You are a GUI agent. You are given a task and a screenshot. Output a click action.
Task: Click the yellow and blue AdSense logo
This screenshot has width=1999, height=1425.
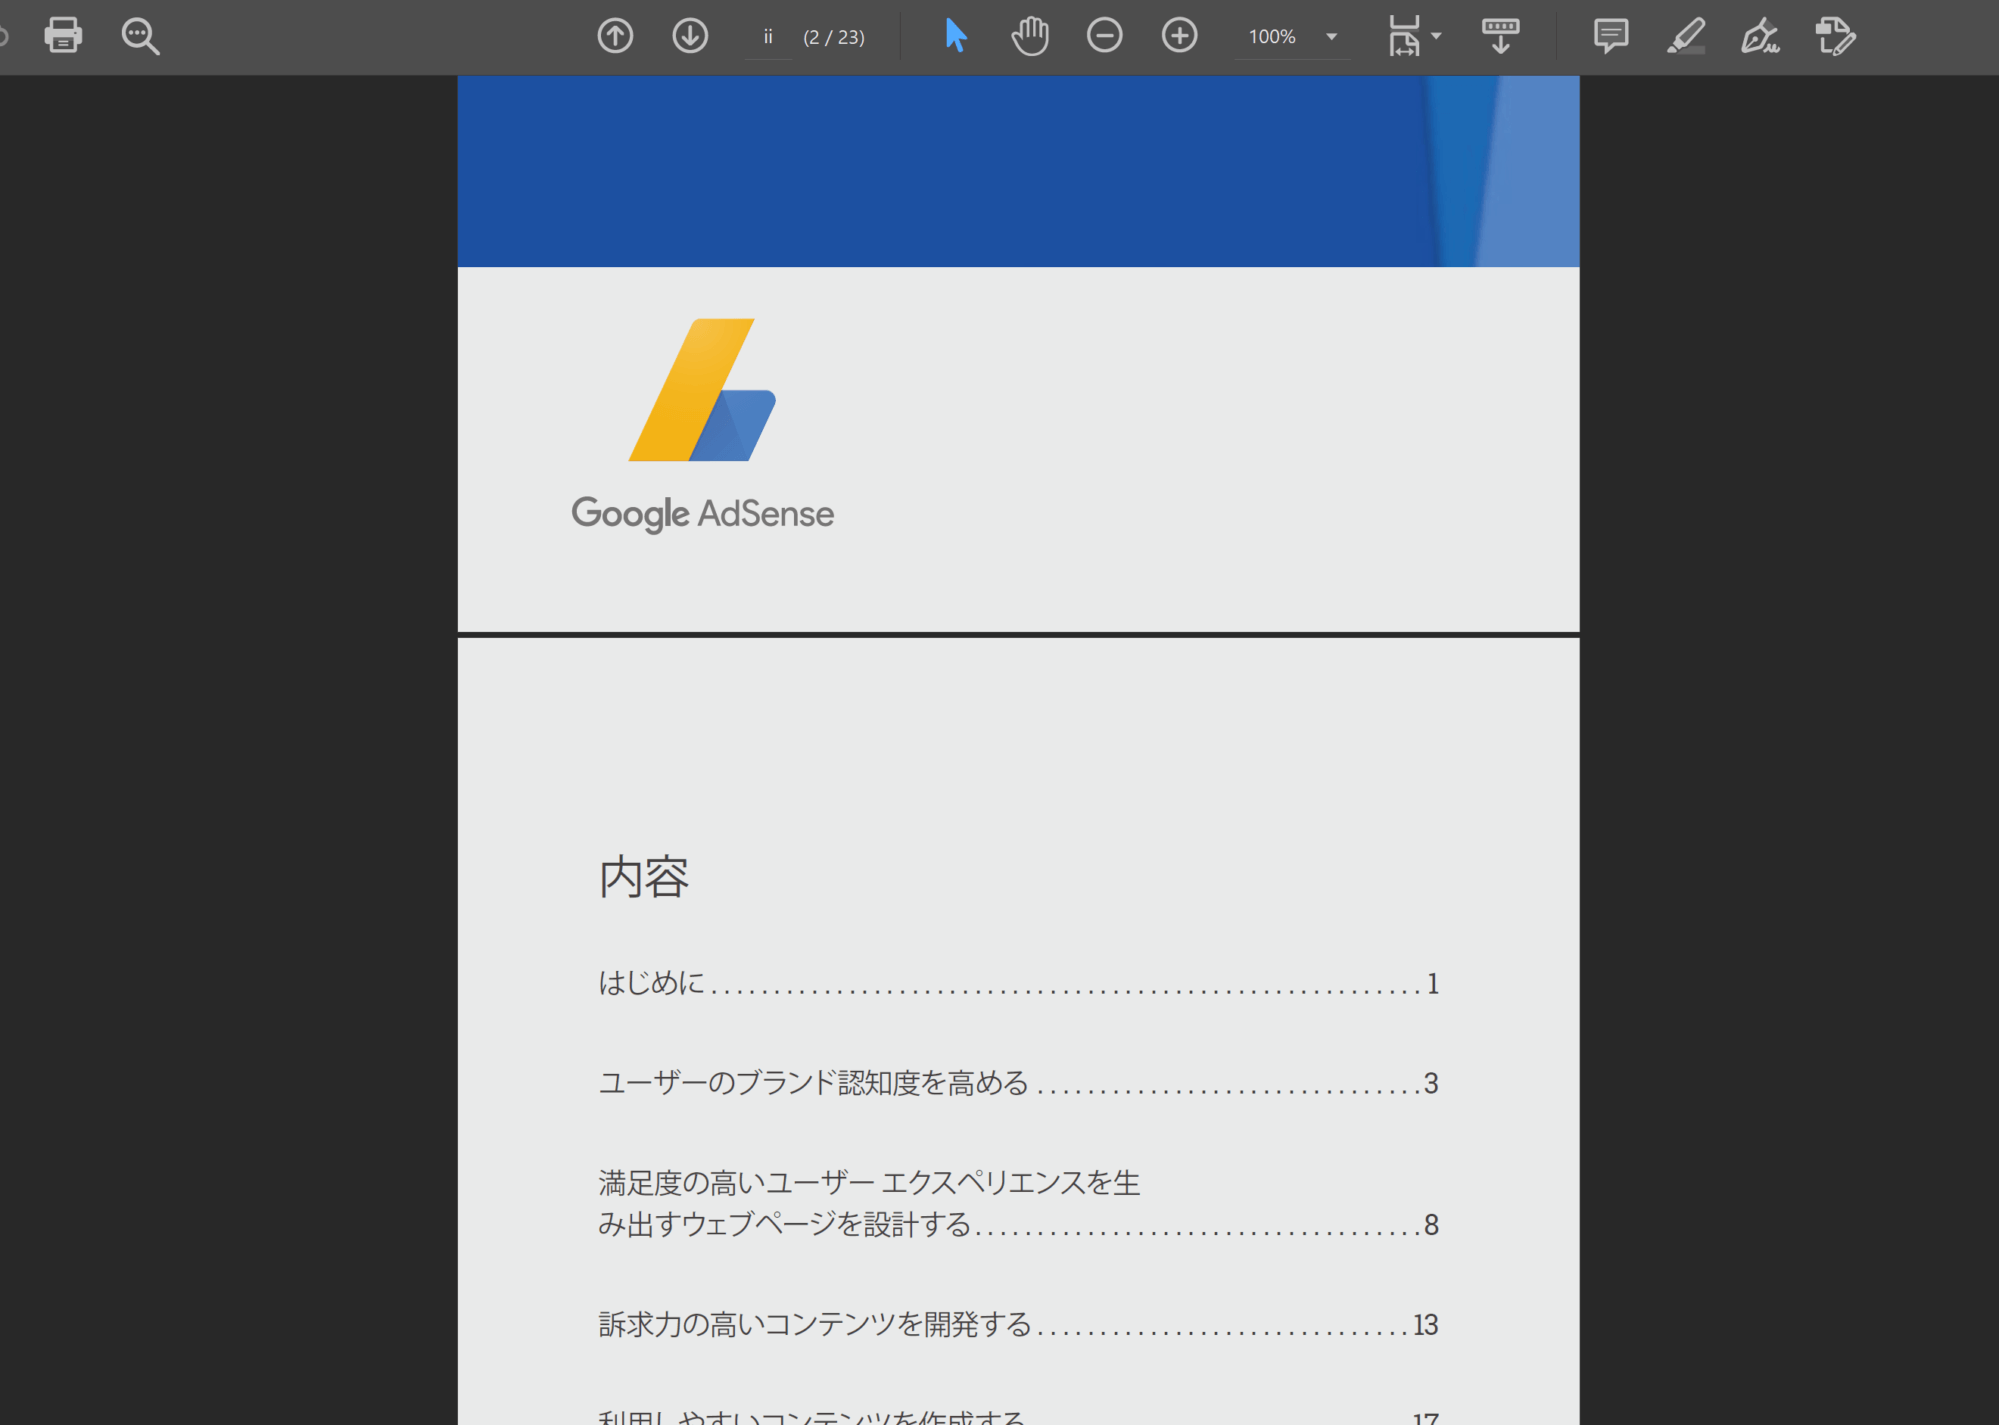click(702, 390)
